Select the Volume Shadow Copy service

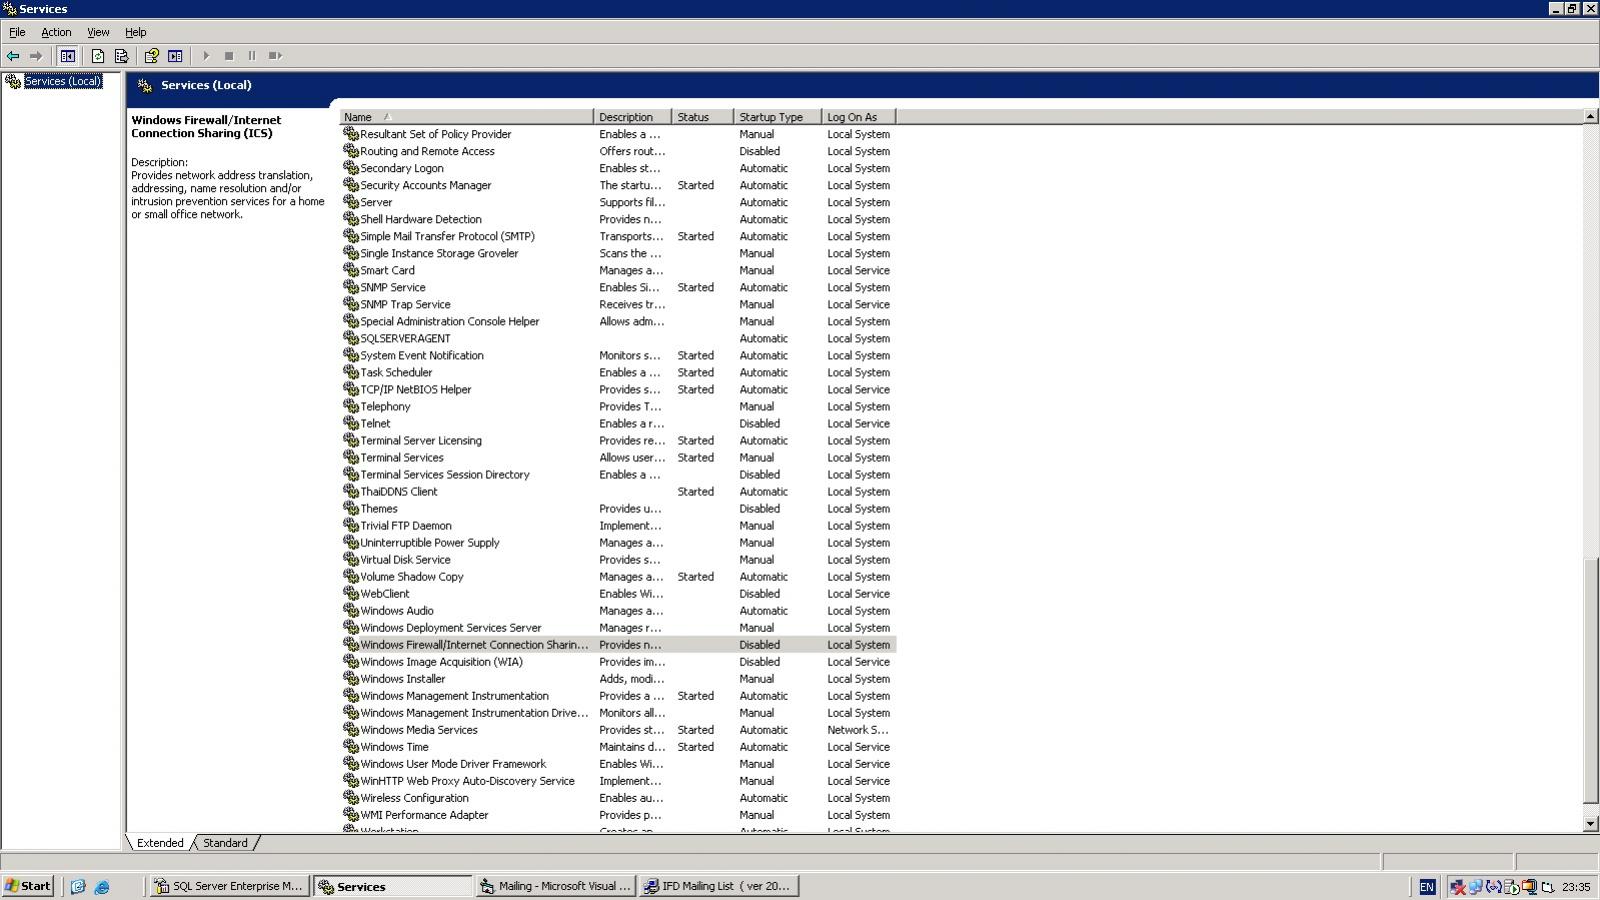tap(618, 576)
